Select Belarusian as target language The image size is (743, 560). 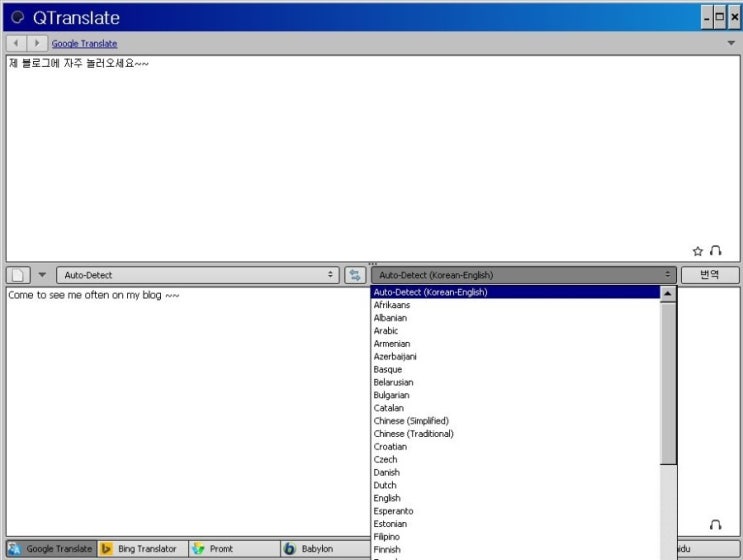coord(515,382)
